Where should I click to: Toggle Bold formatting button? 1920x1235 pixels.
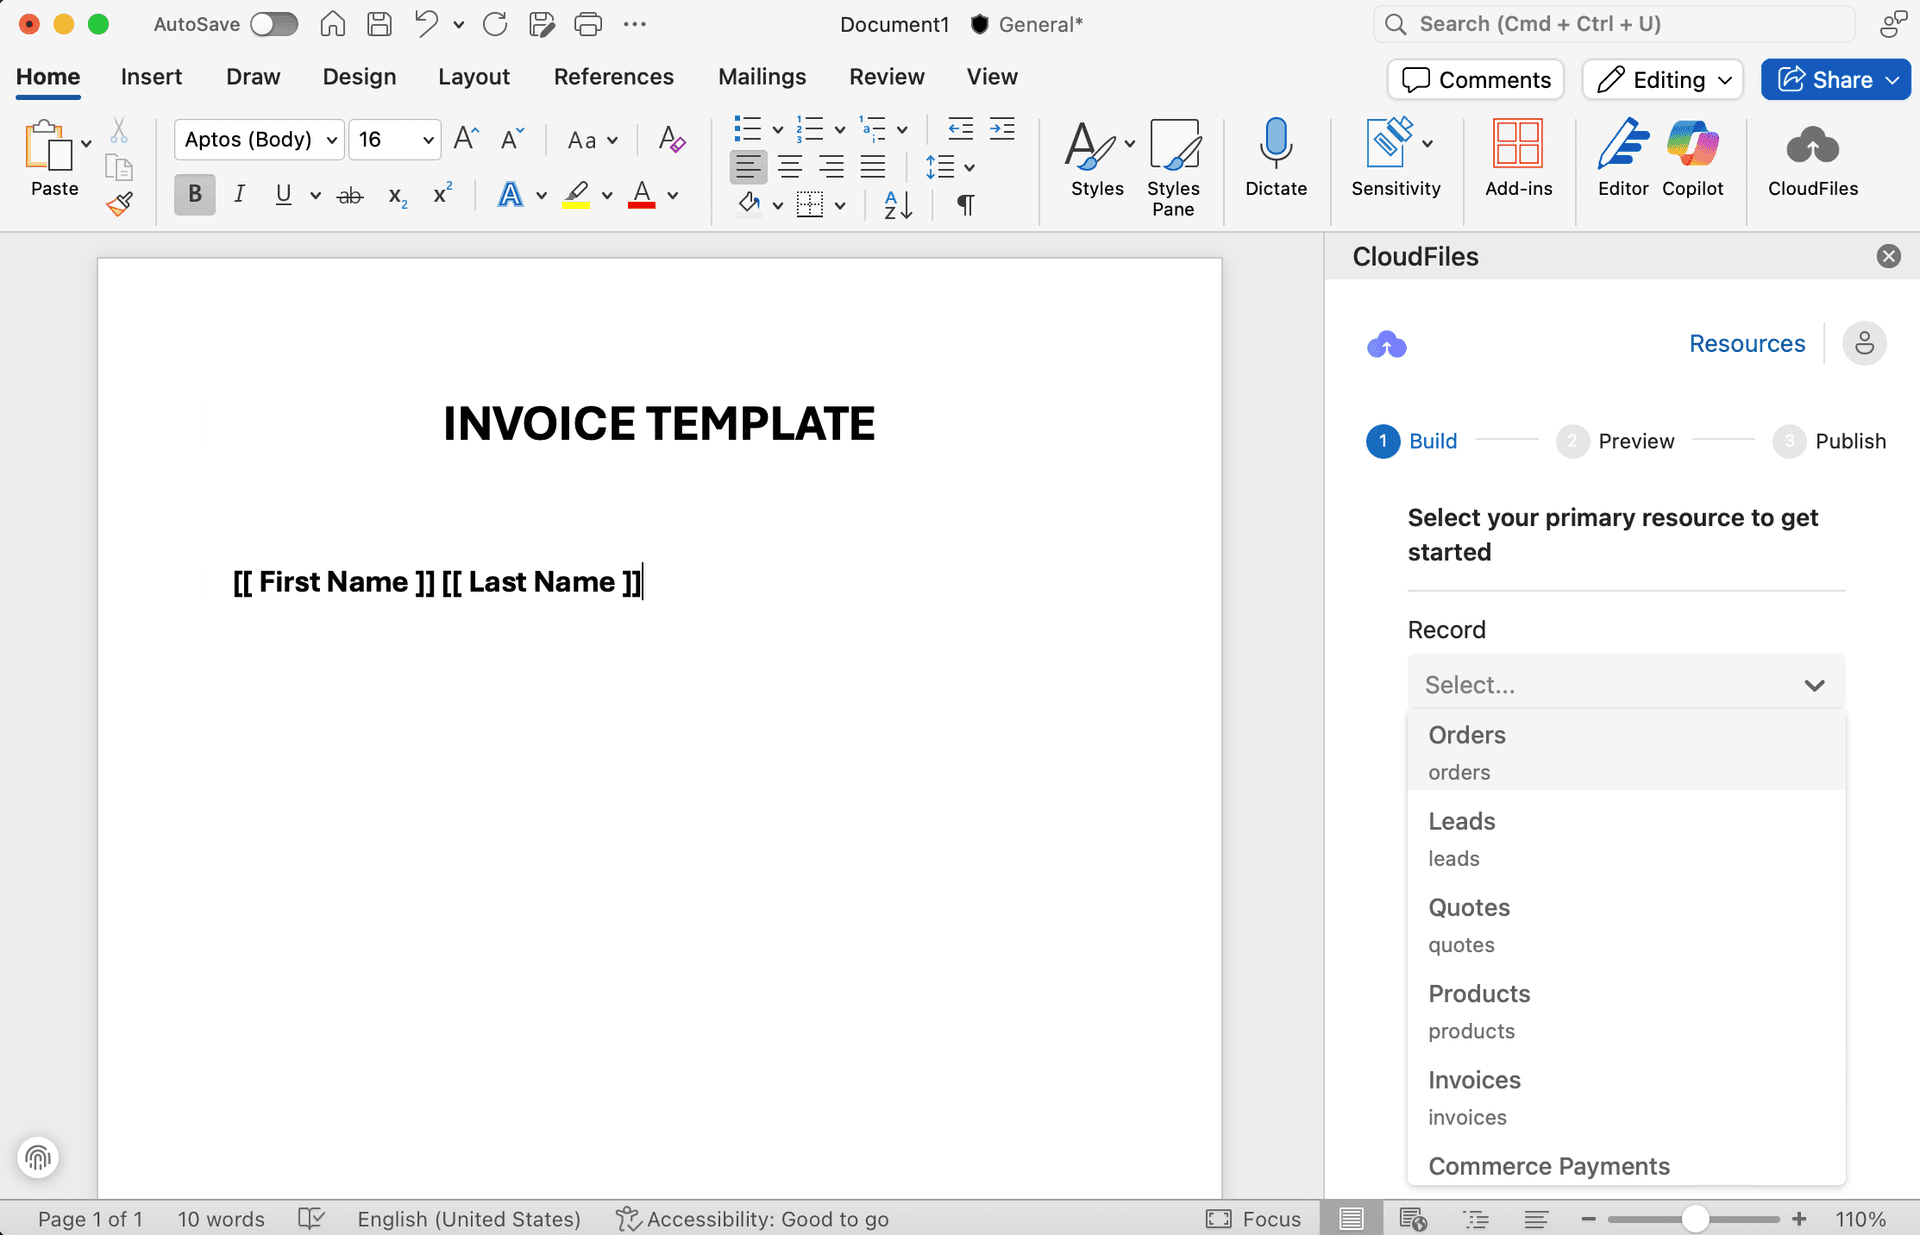195,194
